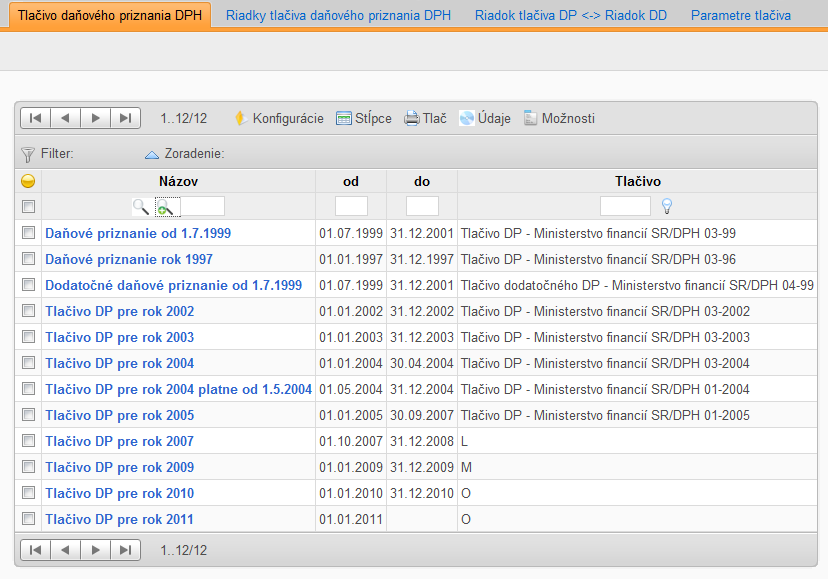Go to previous page in top pager

click(x=65, y=118)
